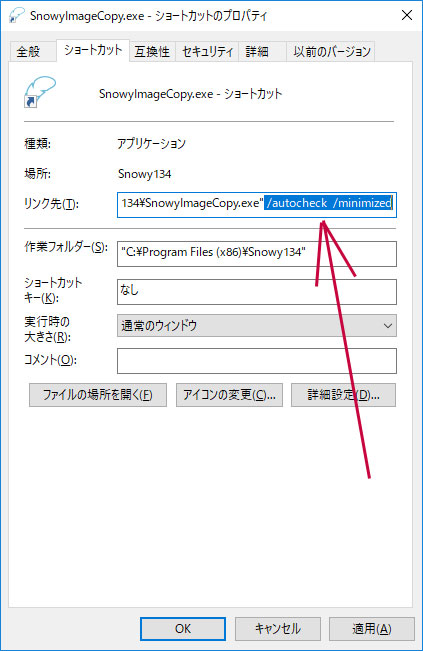Screen dimensions: 423x651
Task: Open the 以前のバージョン tab
Action: click(331, 51)
